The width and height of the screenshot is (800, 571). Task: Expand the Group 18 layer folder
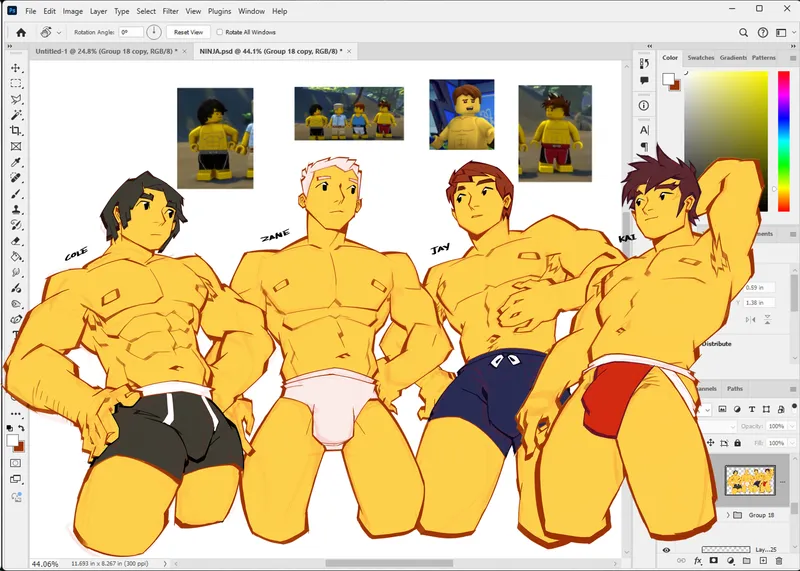(728, 515)
